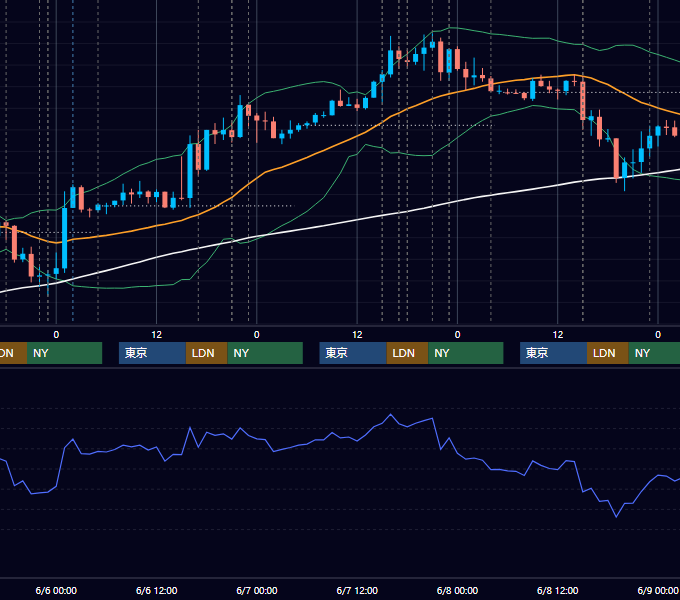Click hour label 0 above 6/8 00:00
The height and width of the screenshot is (600, 680).
pyautogui.click(x=457, y=335)
